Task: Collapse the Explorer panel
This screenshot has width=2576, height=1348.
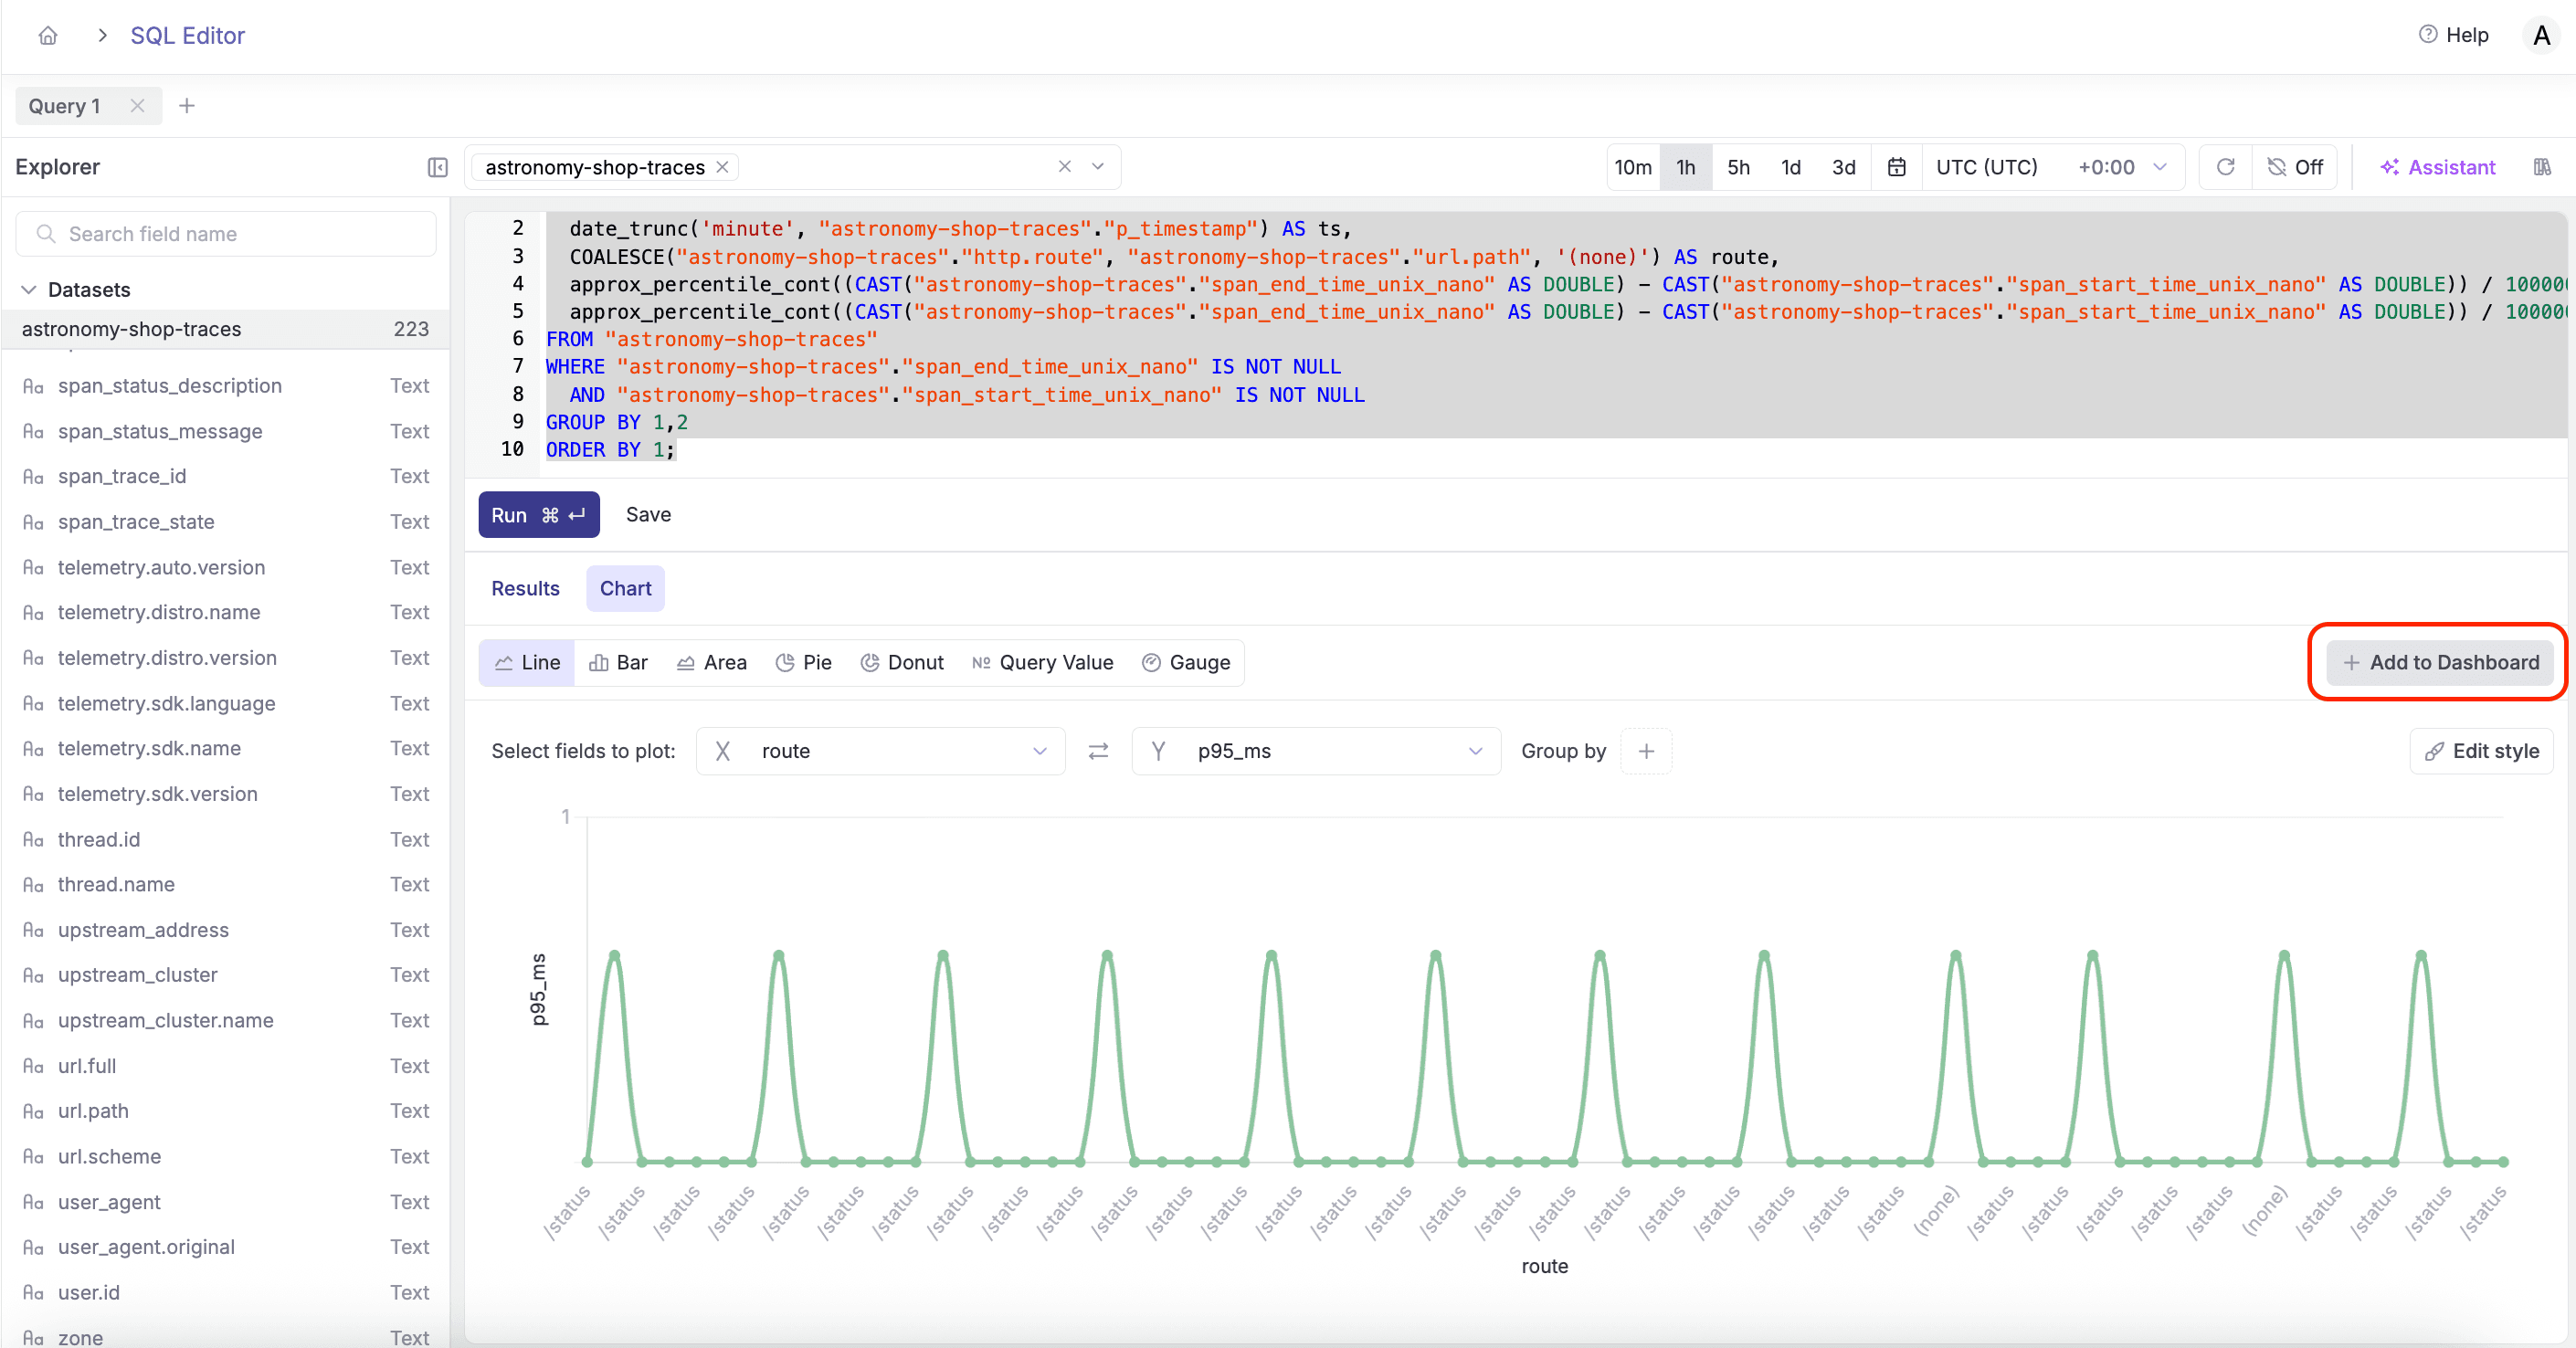Action: 437,167
